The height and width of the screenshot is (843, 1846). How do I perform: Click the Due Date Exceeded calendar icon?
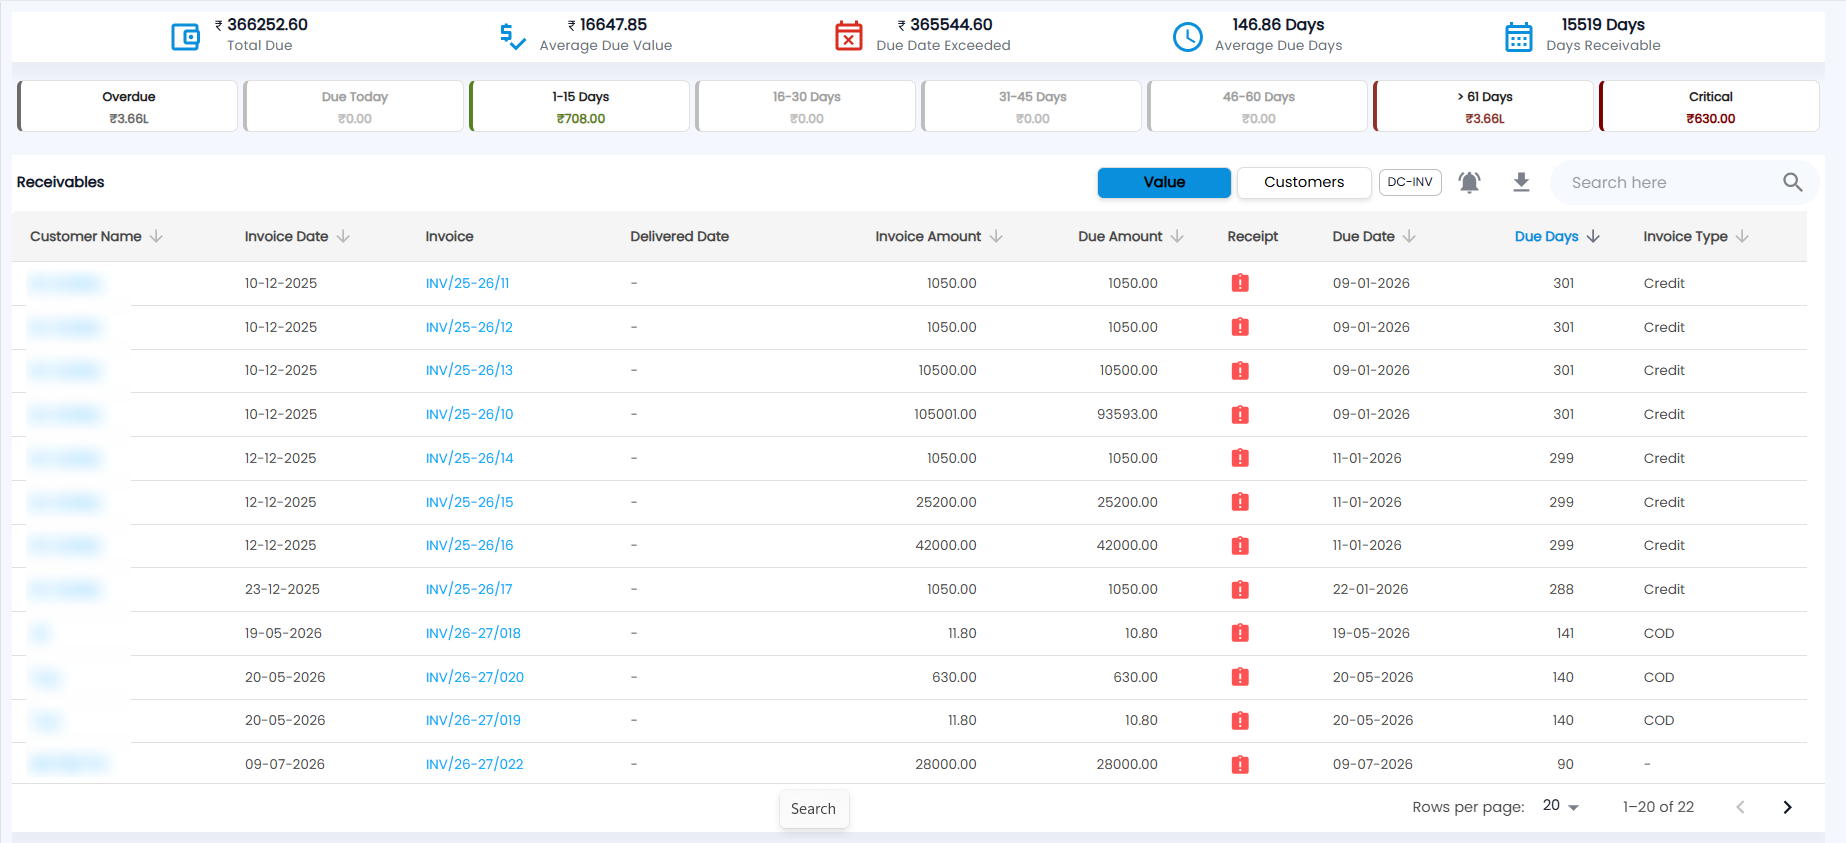point(849,36)
